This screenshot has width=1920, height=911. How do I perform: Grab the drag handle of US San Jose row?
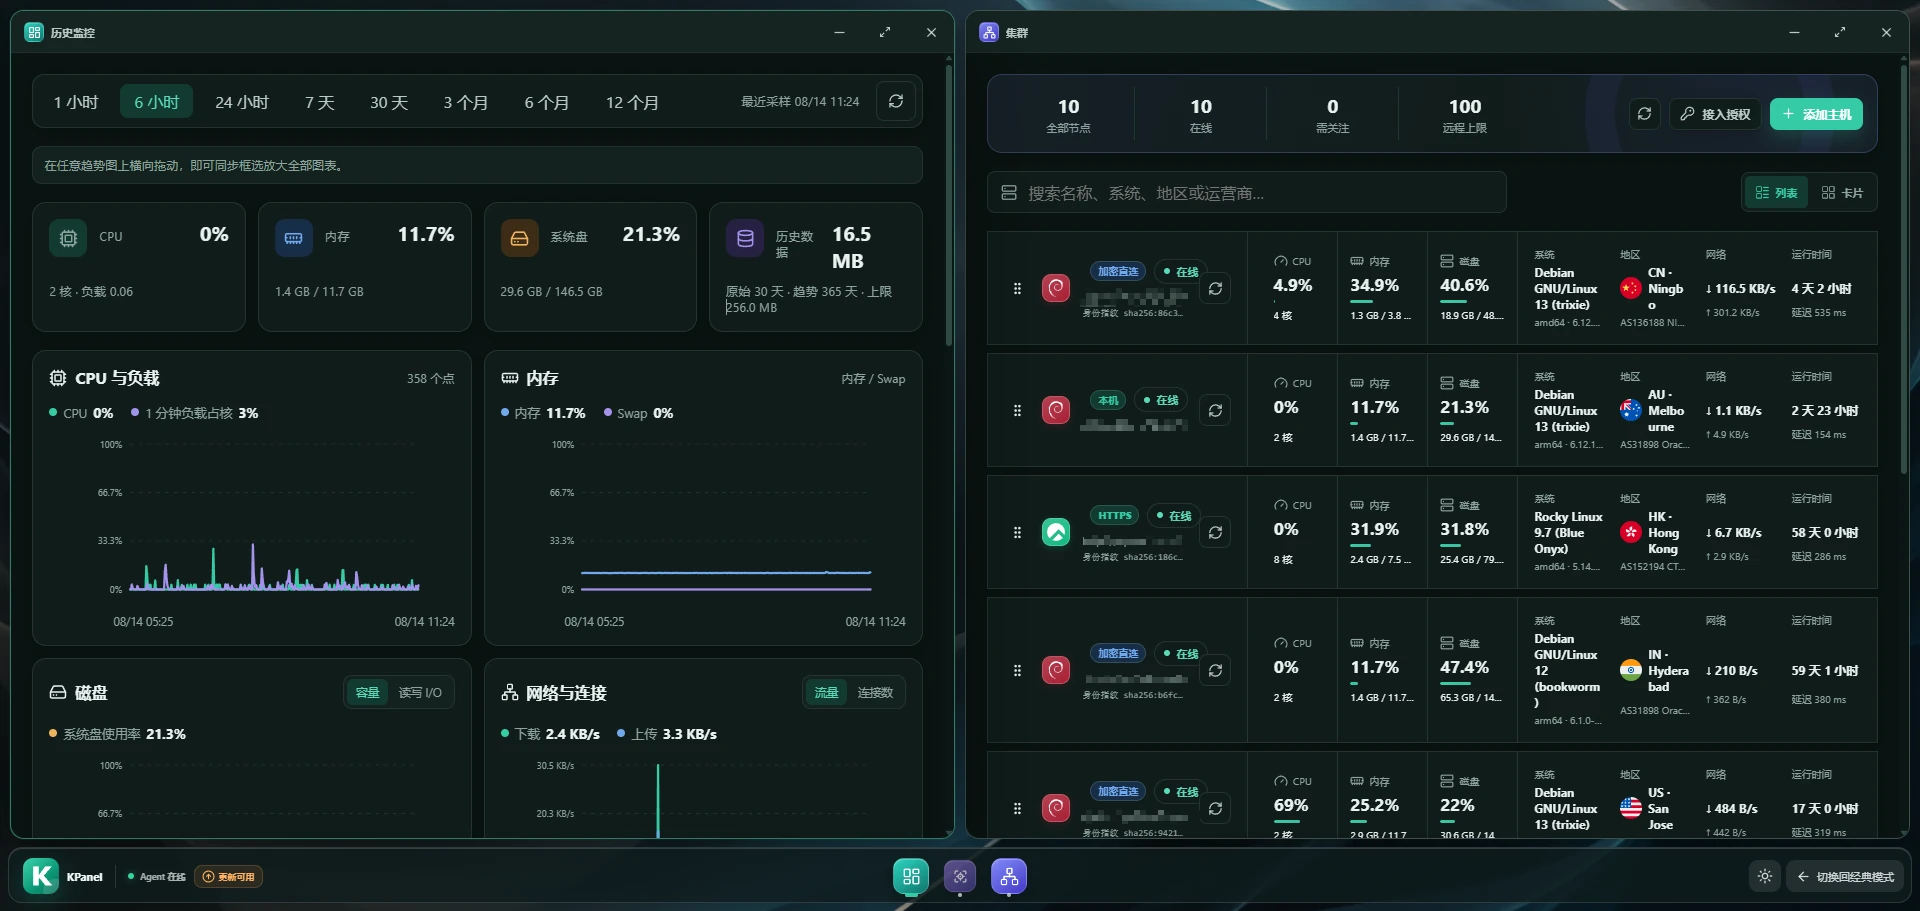pos(1017,809)
